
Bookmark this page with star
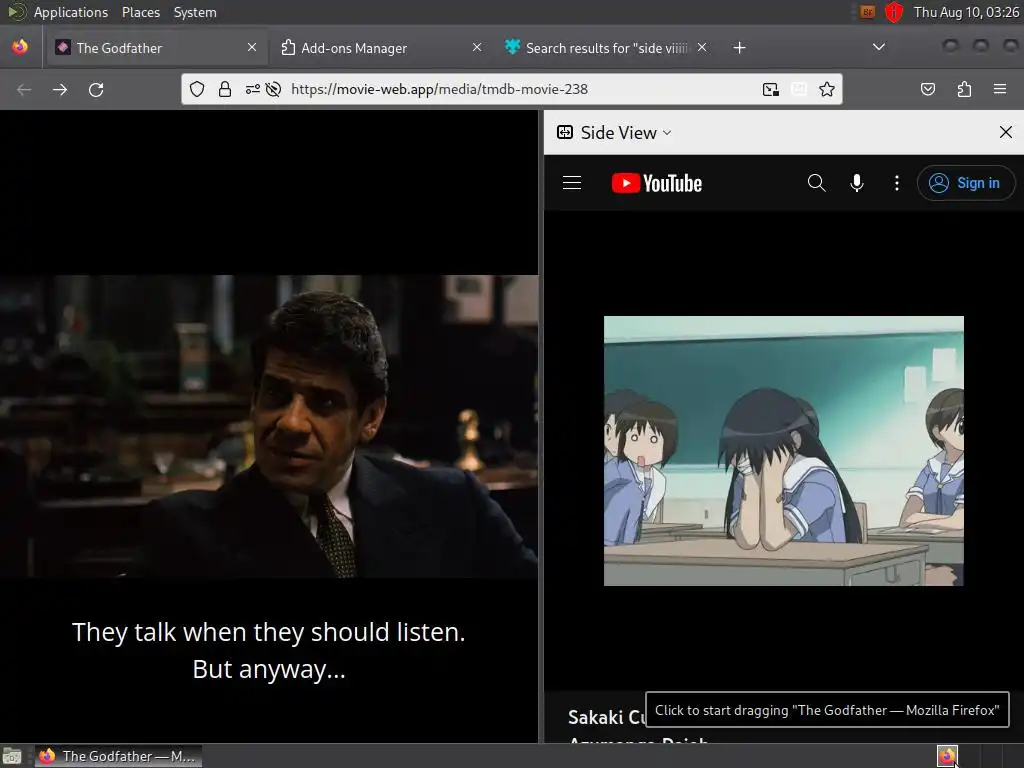827,89
